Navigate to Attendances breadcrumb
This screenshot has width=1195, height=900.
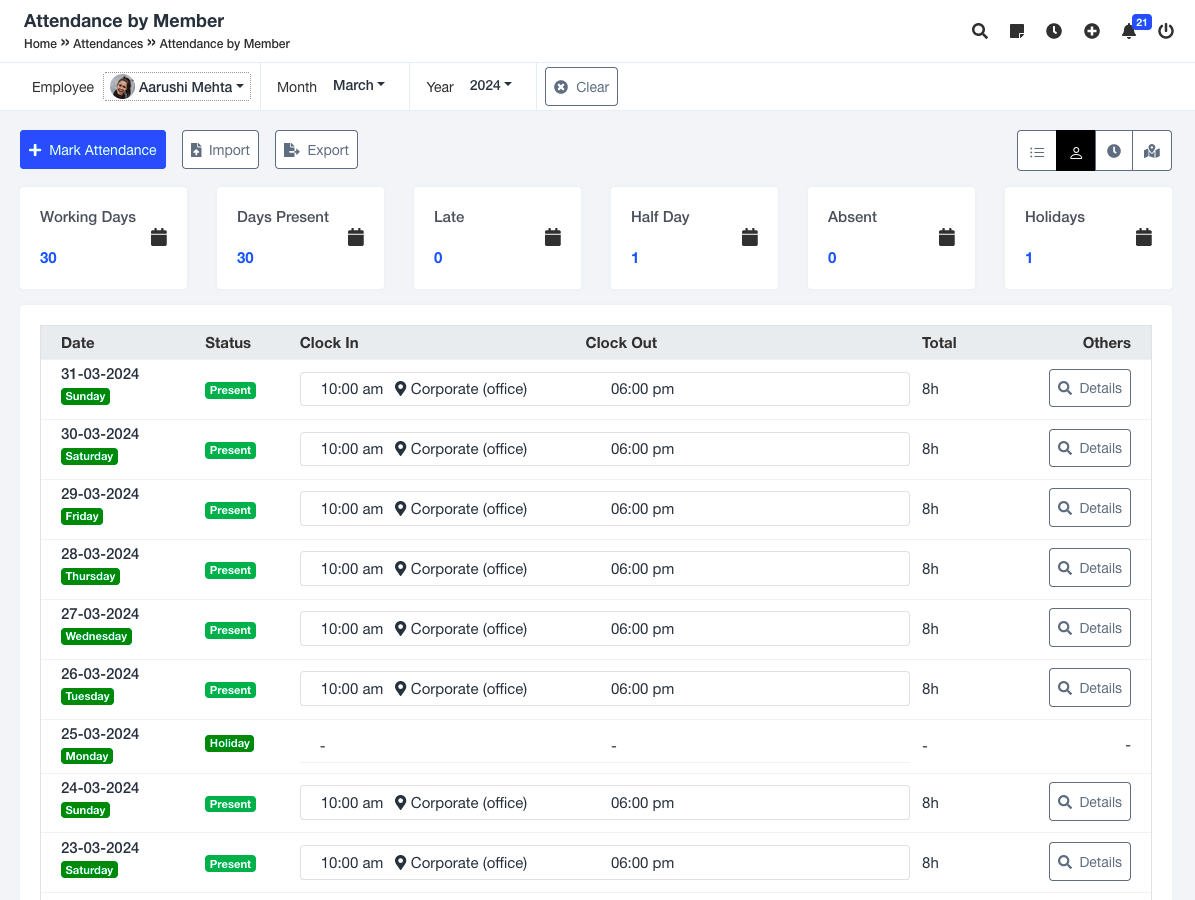coord(108,44)
